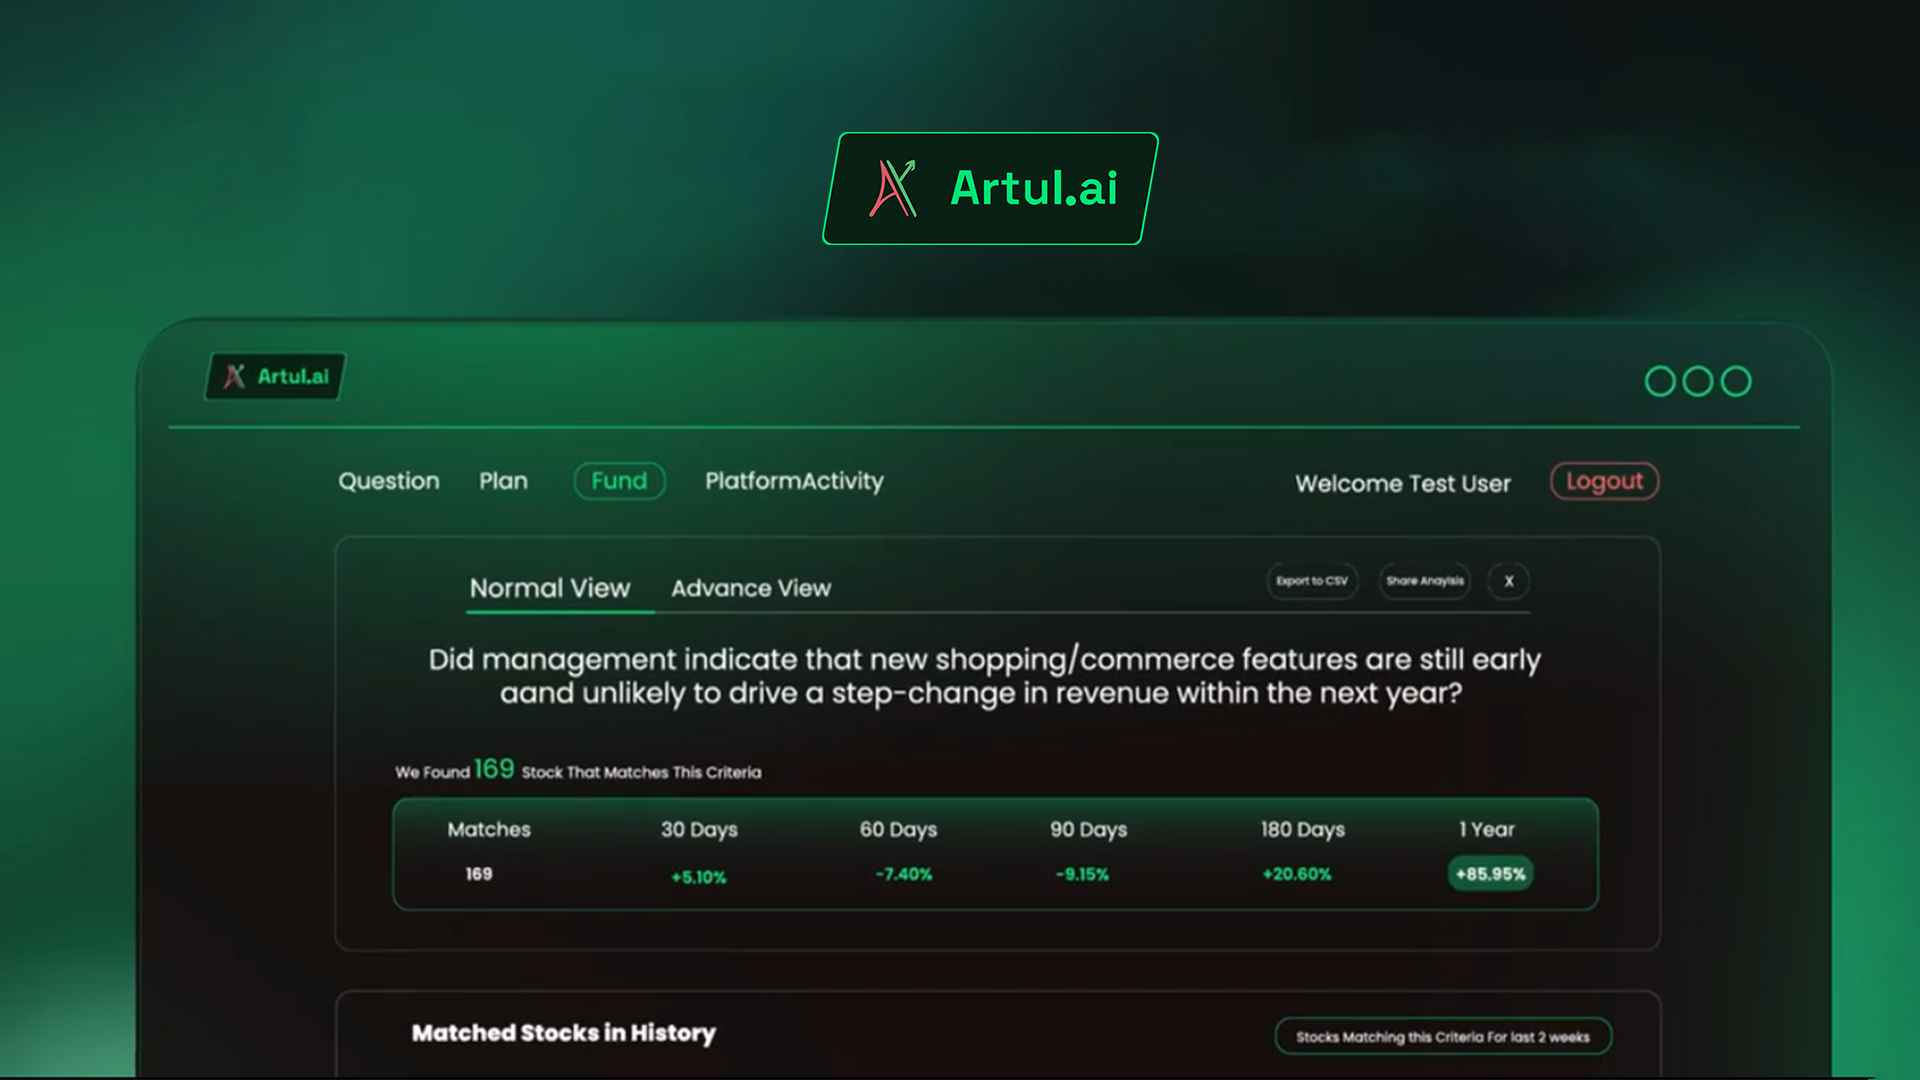
Task: Open the PlatformActivity menu item
Action: (x=794, y=481)
